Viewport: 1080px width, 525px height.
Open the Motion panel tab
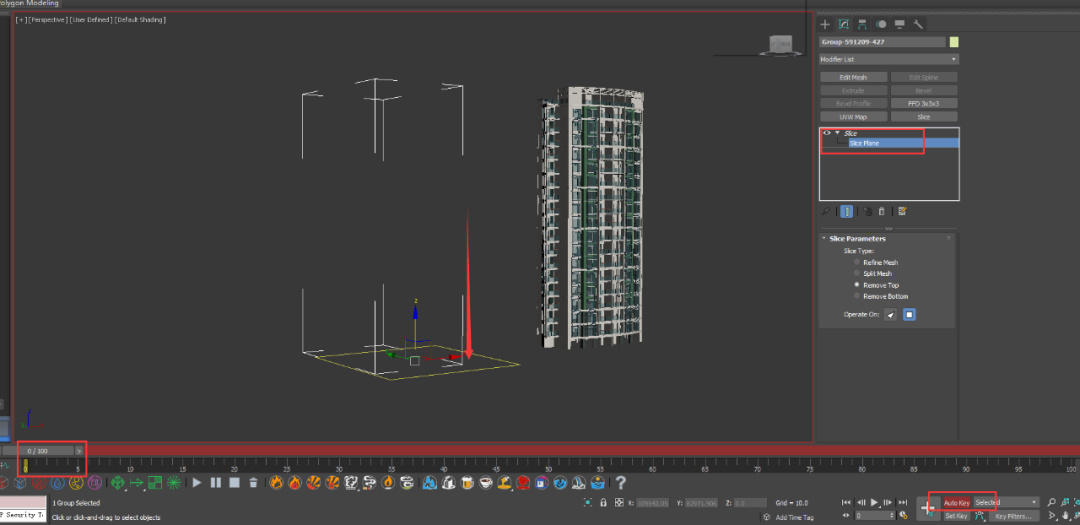881,24
